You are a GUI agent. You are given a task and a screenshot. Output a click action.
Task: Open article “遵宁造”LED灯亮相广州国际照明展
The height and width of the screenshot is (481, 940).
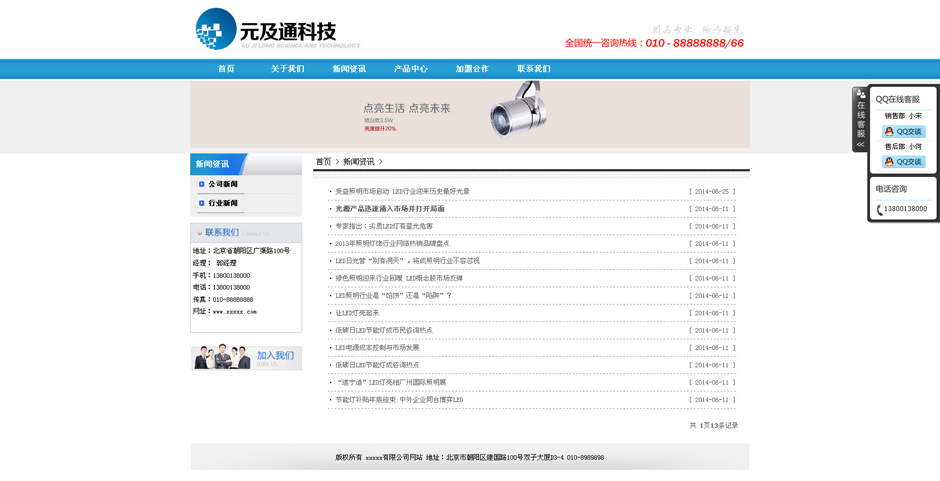(x=391, y=383)
